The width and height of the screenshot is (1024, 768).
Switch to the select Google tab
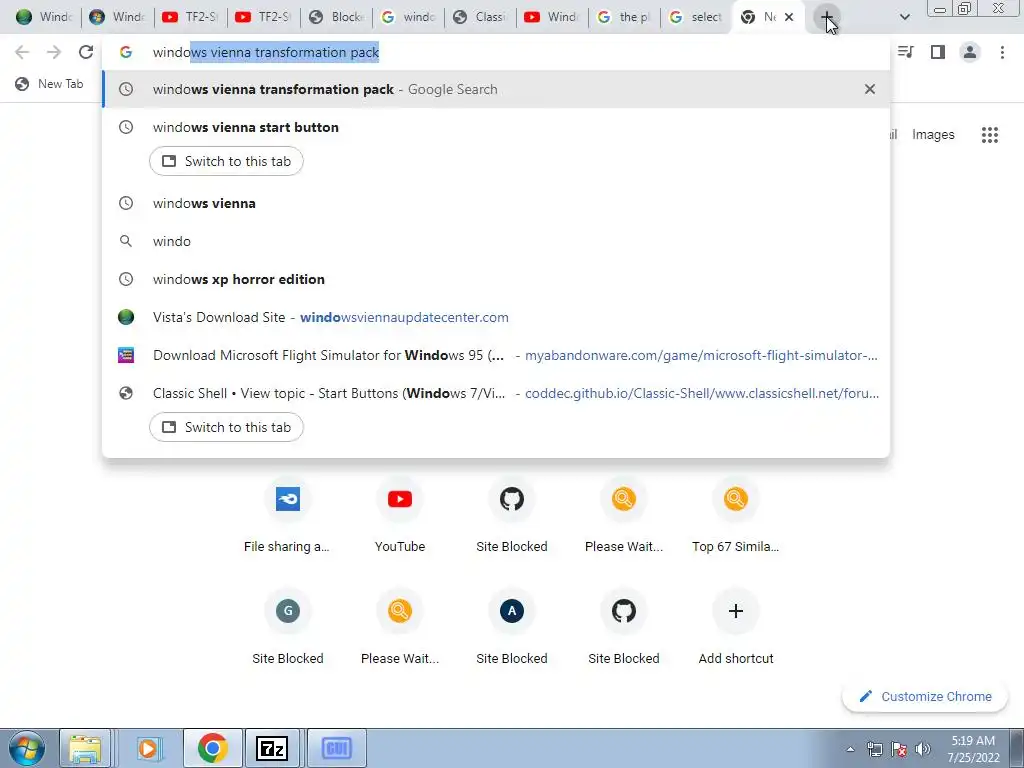pos(696,17)
